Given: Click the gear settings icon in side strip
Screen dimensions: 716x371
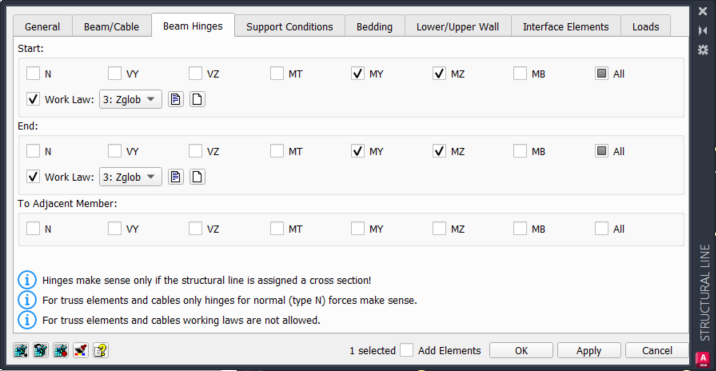Looking at the screenshot, I should click(703, 50).
